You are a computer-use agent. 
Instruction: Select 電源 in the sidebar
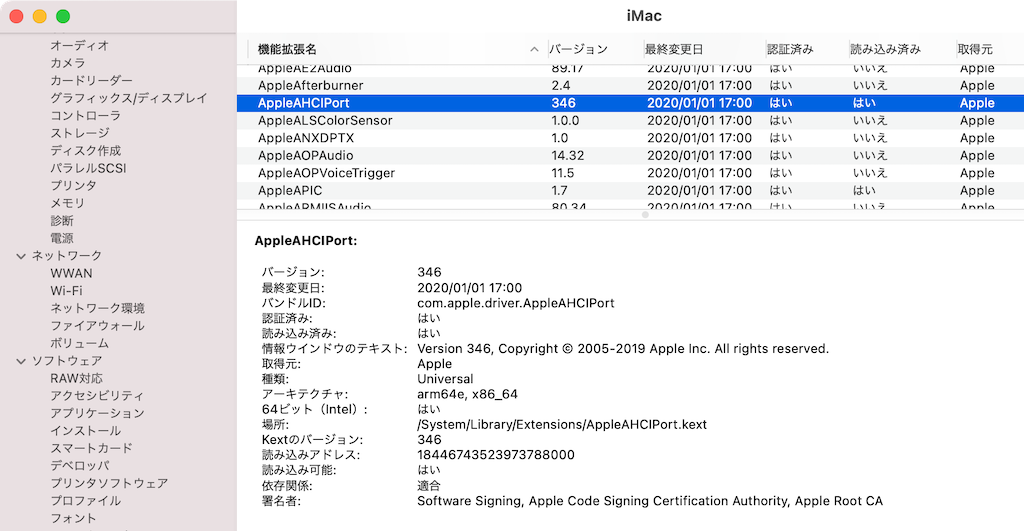point(62,238)
